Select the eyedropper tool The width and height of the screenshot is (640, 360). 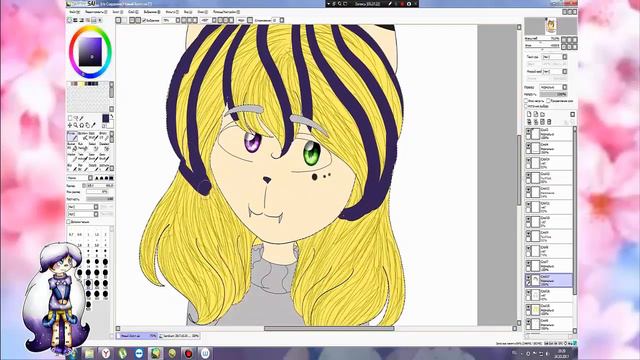(x=93, y=125)
